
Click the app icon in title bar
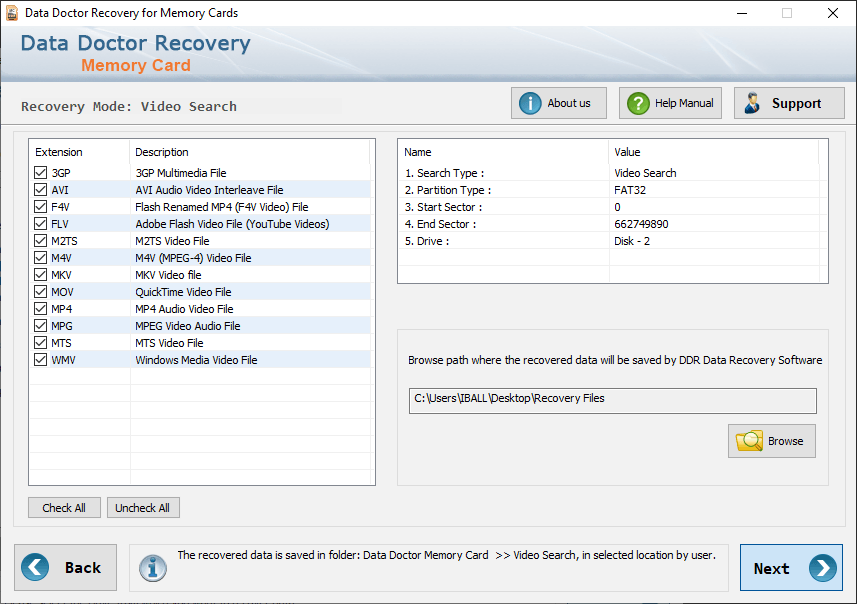[x=11, y=13]
